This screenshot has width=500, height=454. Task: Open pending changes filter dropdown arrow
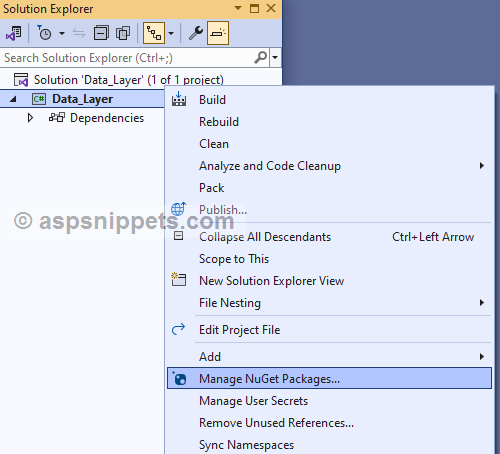click(x=62, y=33)
